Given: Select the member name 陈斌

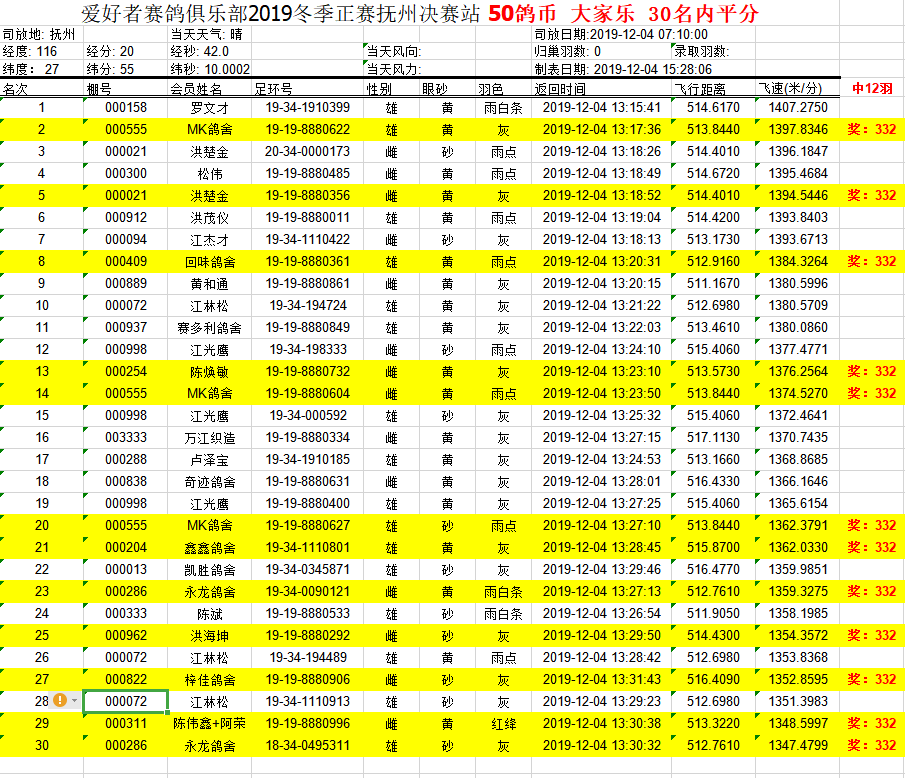Looking at the screenshot, I should coord(210,614).
